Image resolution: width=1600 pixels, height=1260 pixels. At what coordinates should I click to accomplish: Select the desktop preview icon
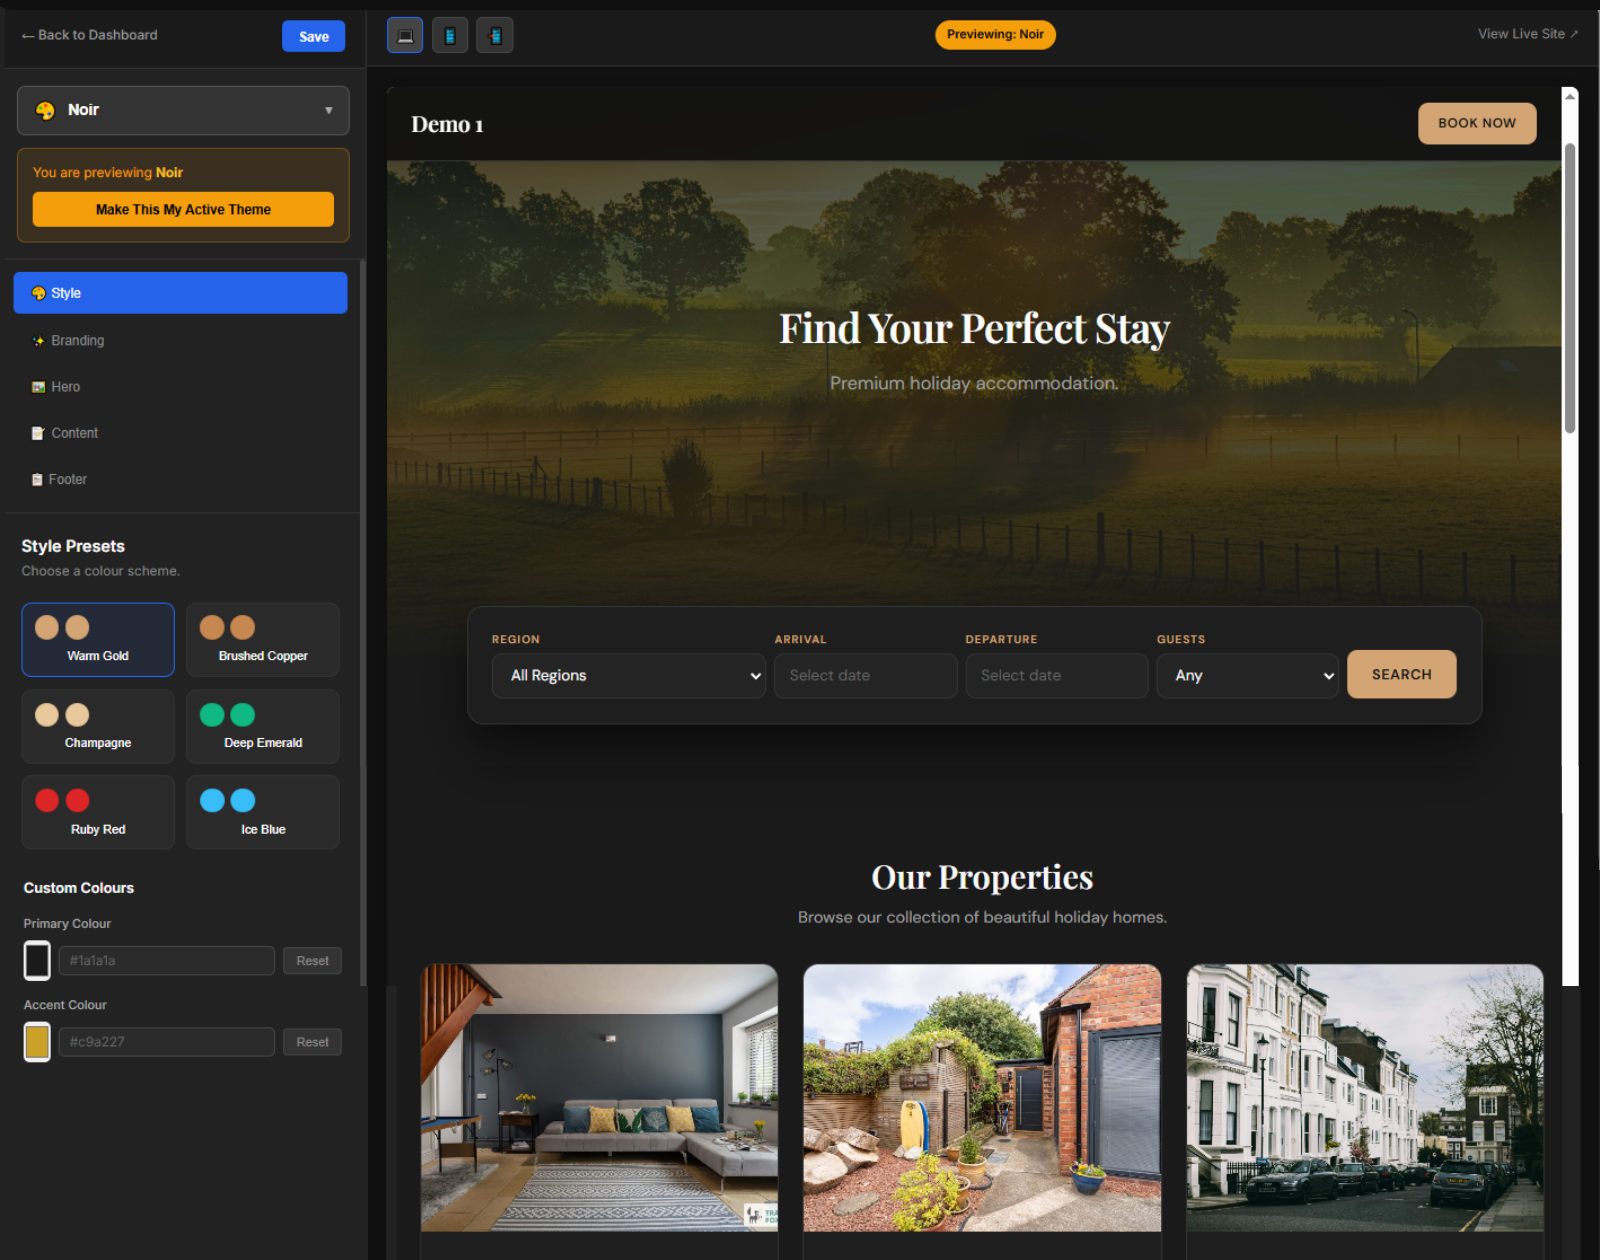[405, 35]
